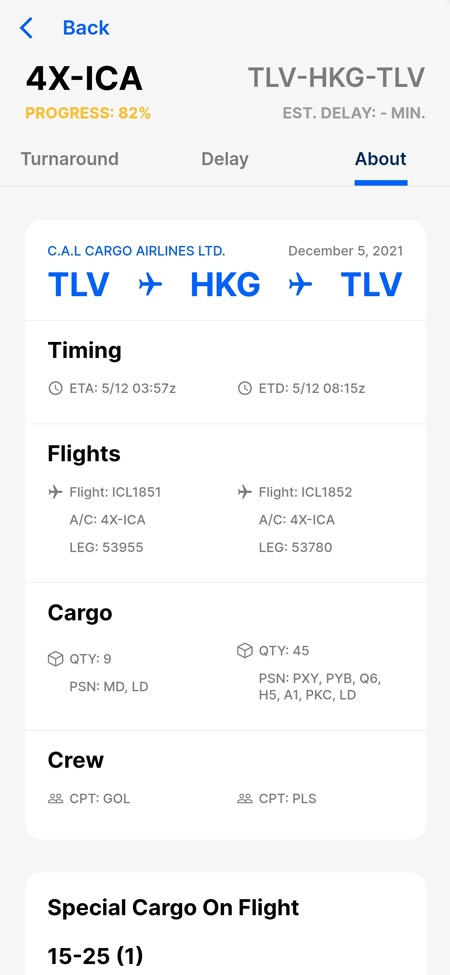Click the airplane icon between TLV and HKG

pyautogui.click(x=150, y=285)
